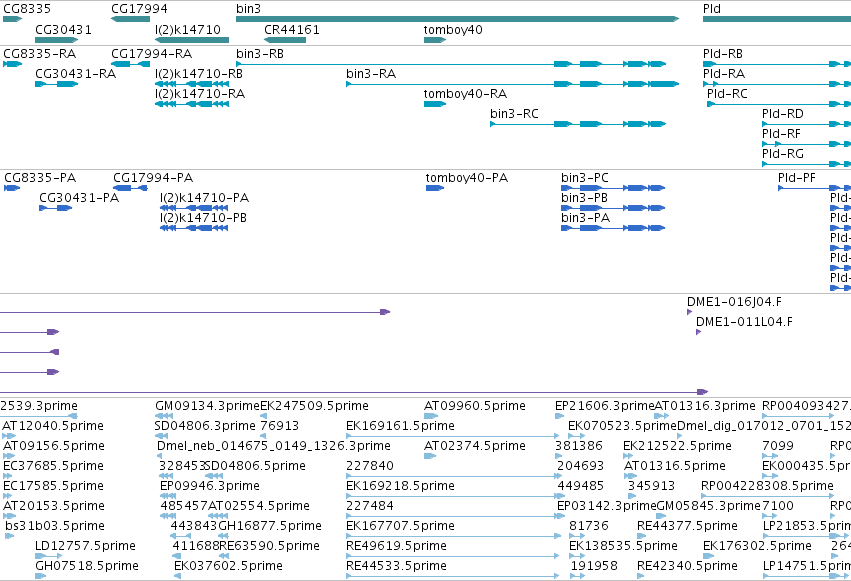Screen dimensions: 851x581
Task: Click the bin3-PB protein label
Action: [x=585, y=198]
